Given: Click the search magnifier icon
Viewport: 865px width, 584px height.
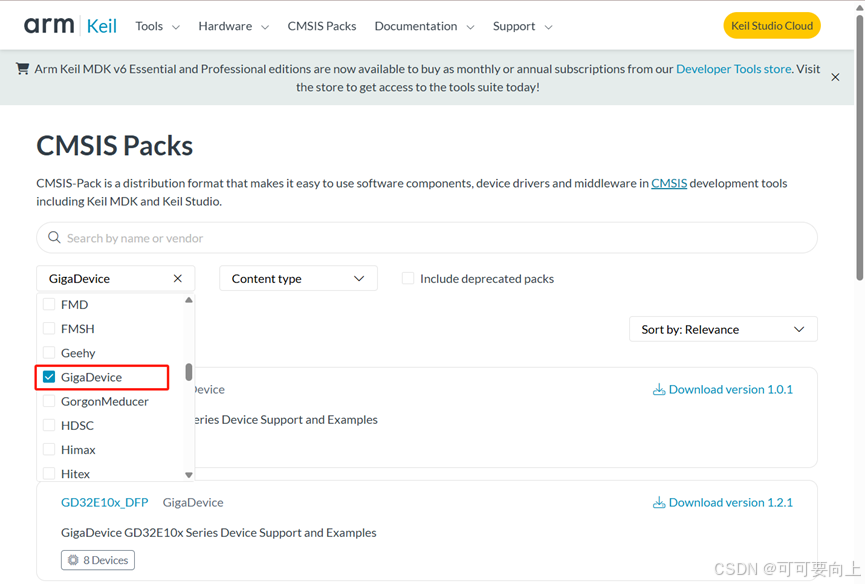Looking at the screenshot, I should 54,238.
